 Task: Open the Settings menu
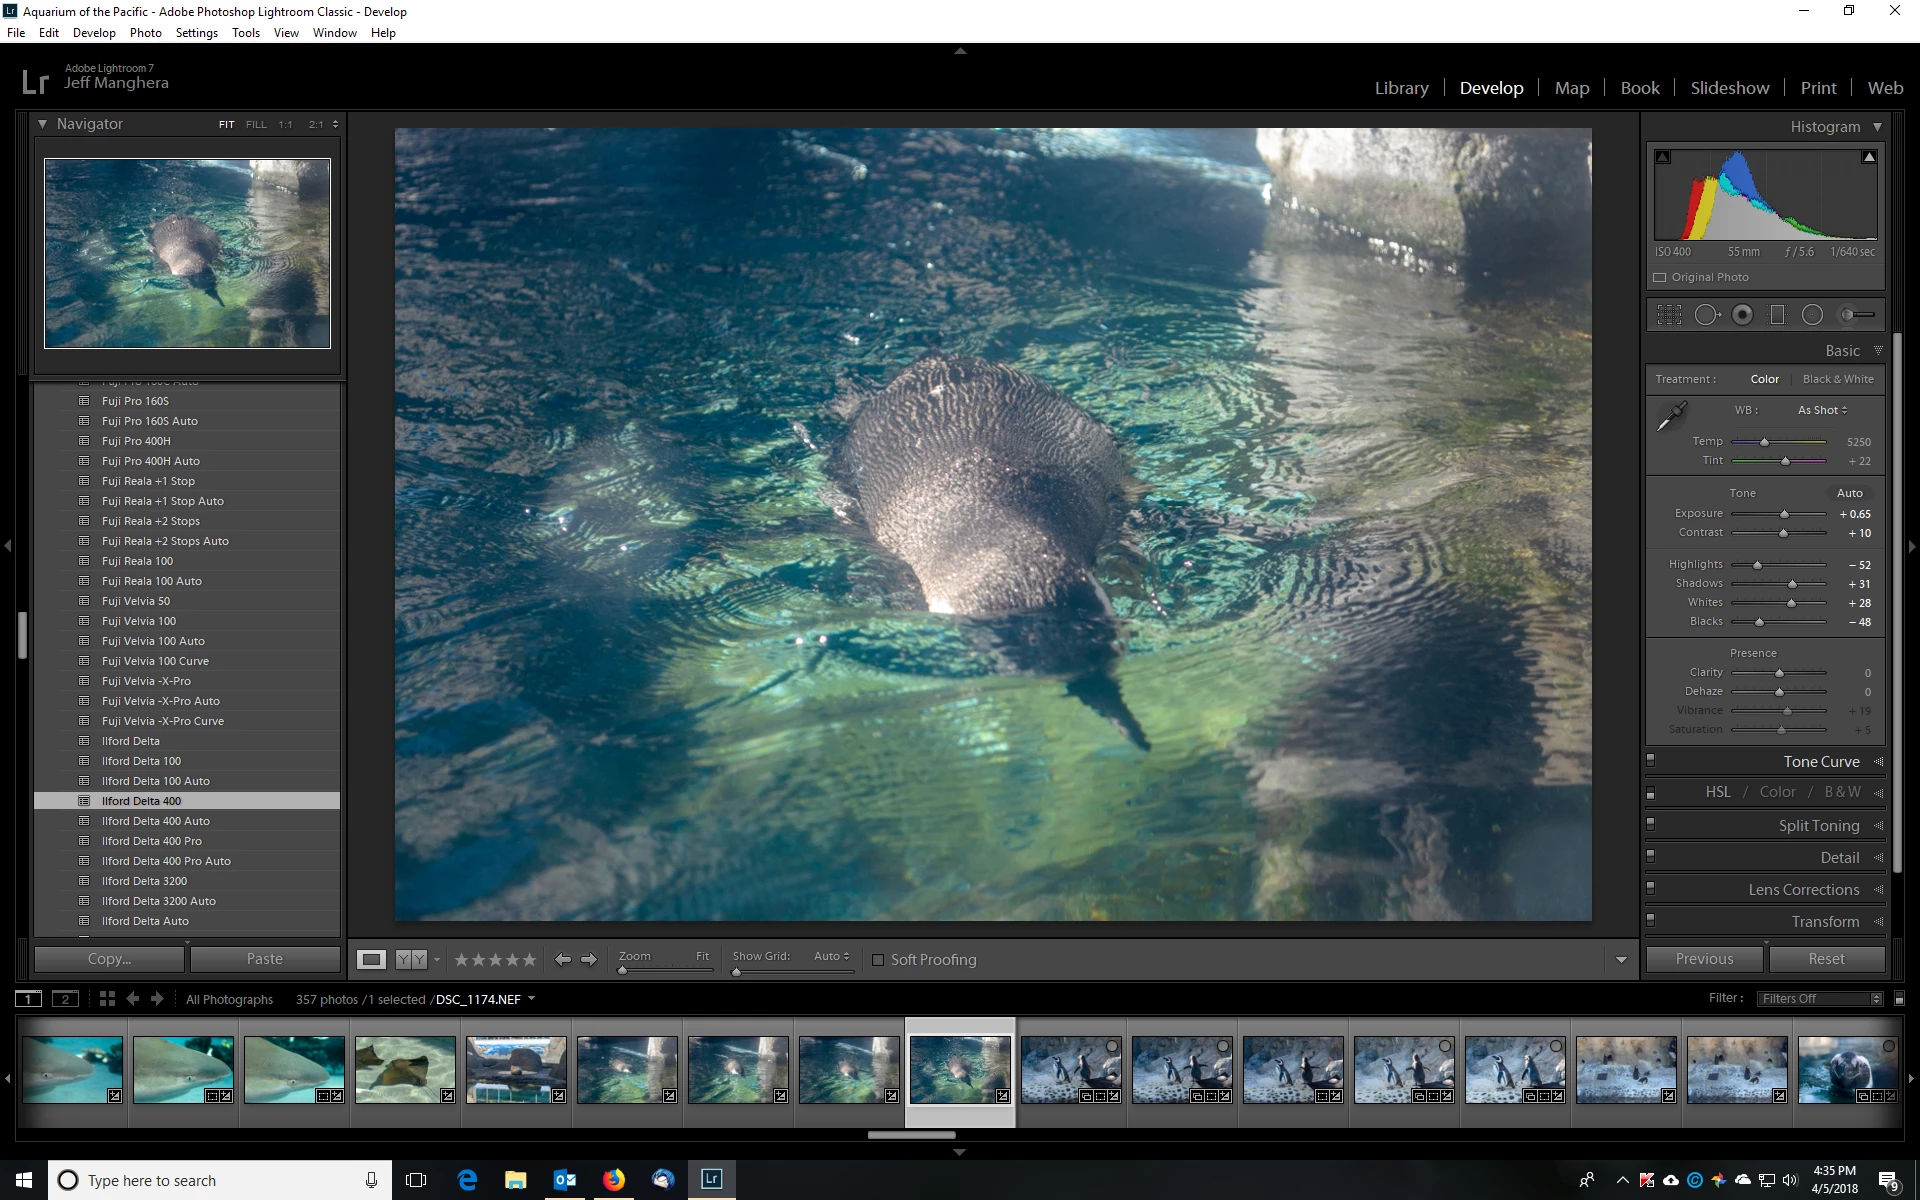click(196, 33)
